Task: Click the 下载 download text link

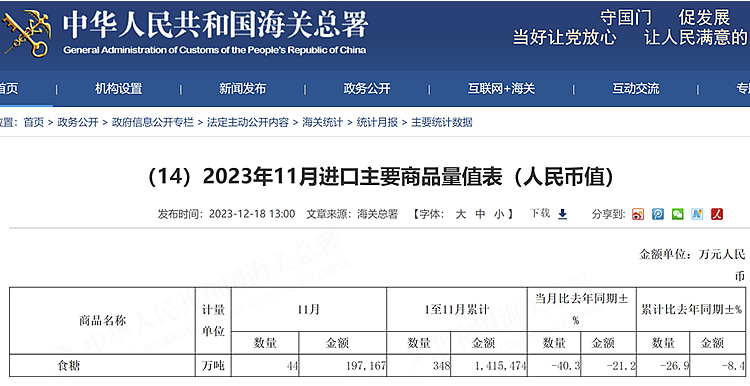Action: pos(540,213)
